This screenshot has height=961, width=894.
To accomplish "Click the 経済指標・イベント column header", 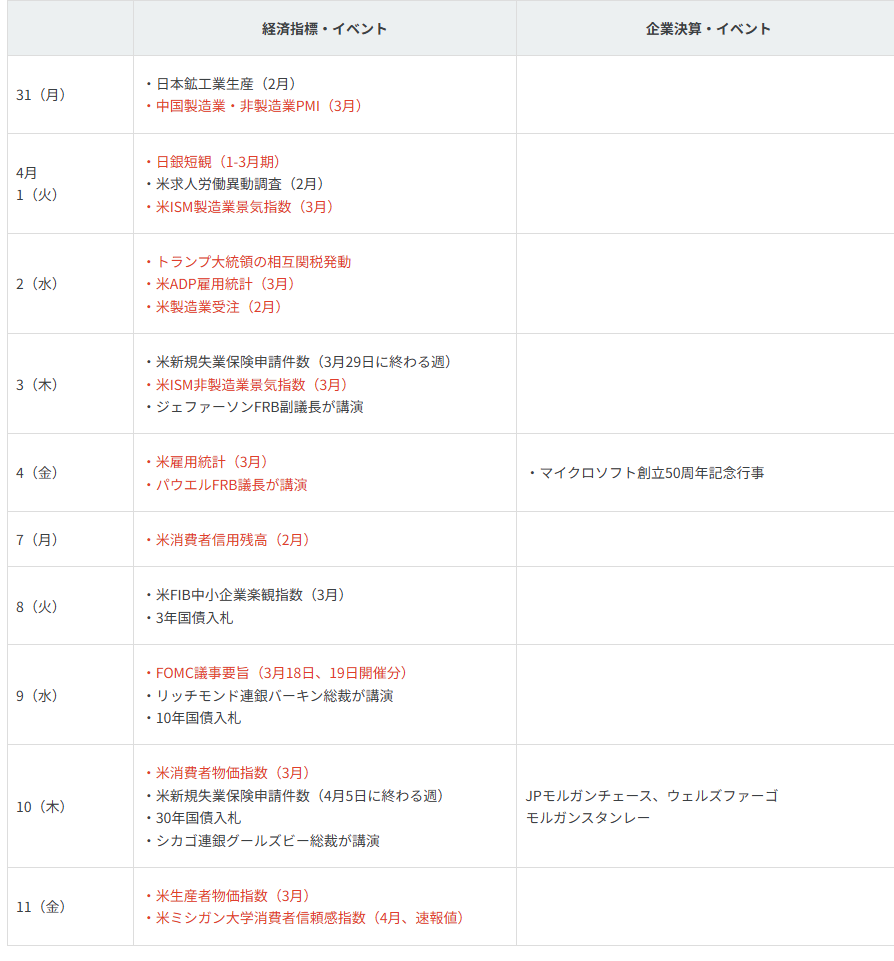I will coord(324,28).
